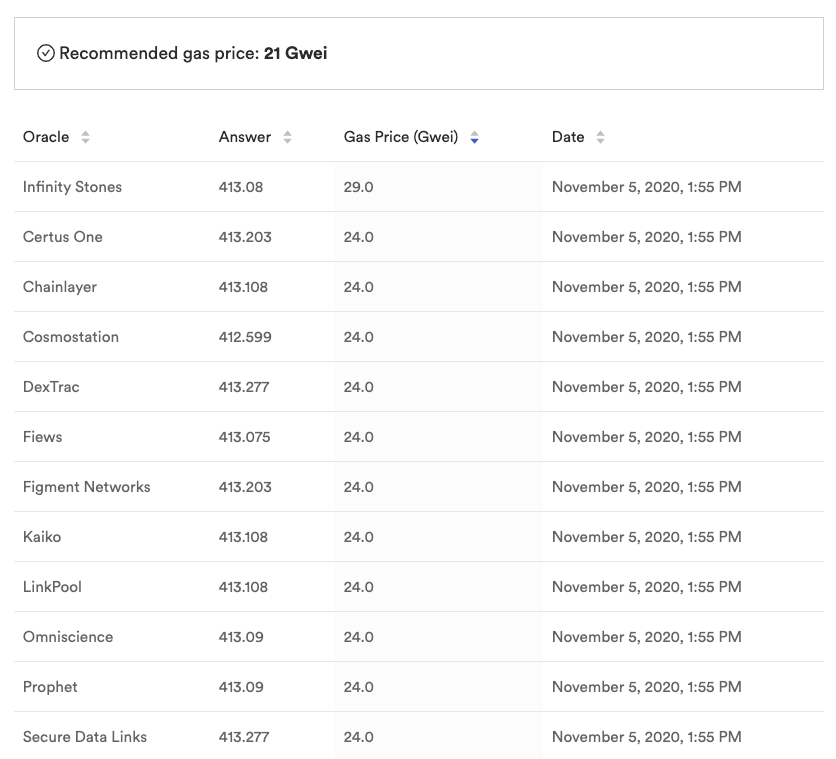
Task: Click the Gas Price (Gwei) header label
Action: (x=401, y=137)
